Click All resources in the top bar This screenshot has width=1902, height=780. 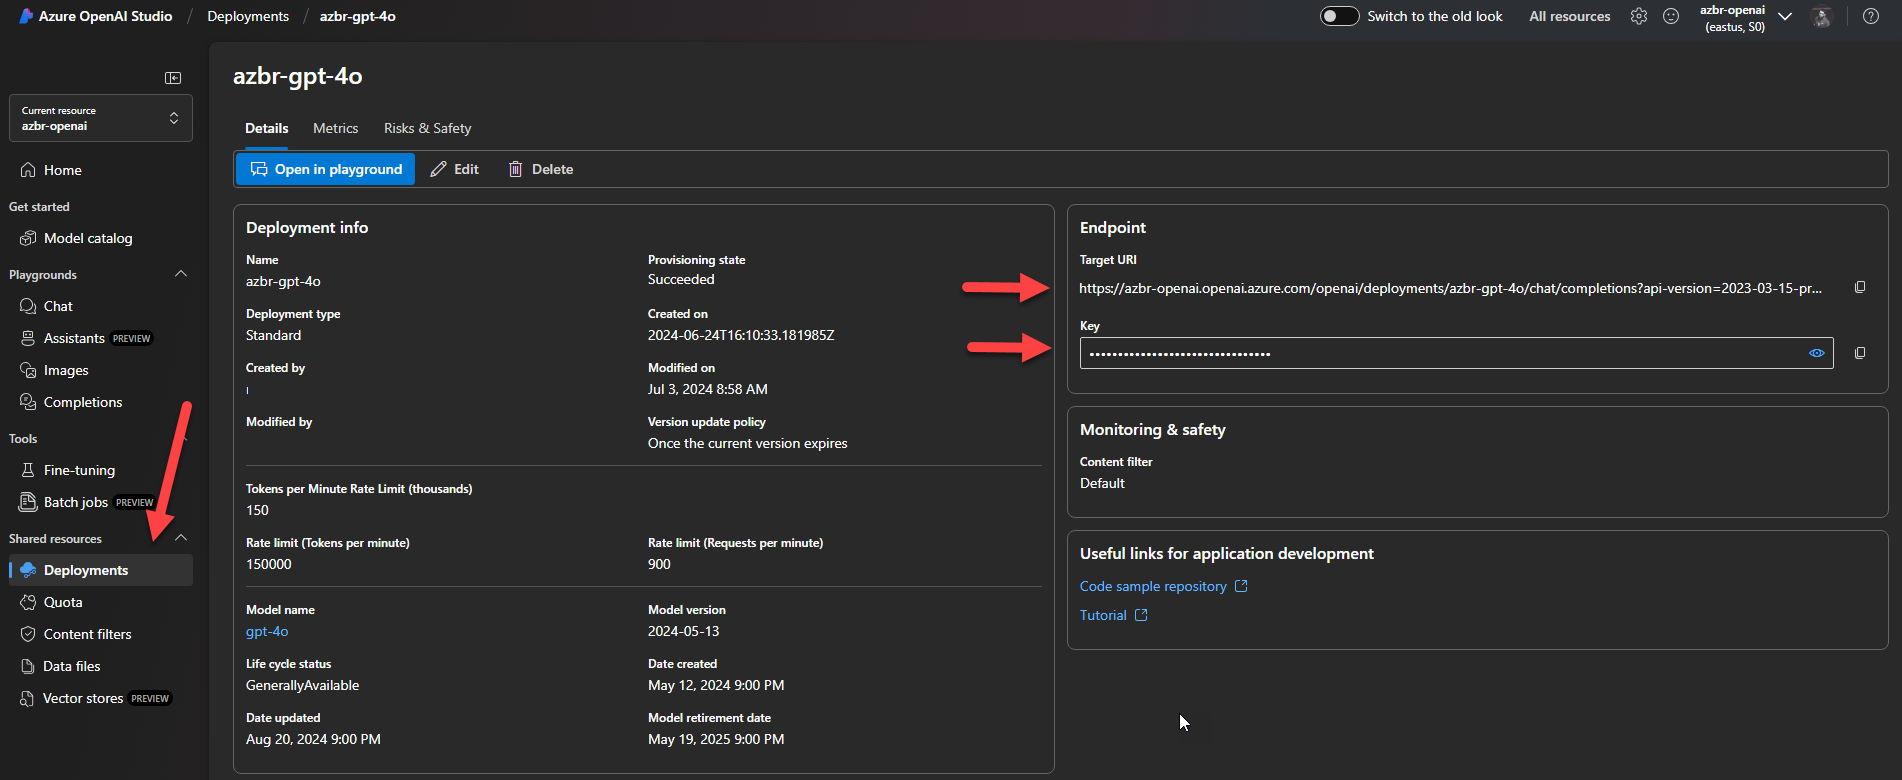point(1570,16)
